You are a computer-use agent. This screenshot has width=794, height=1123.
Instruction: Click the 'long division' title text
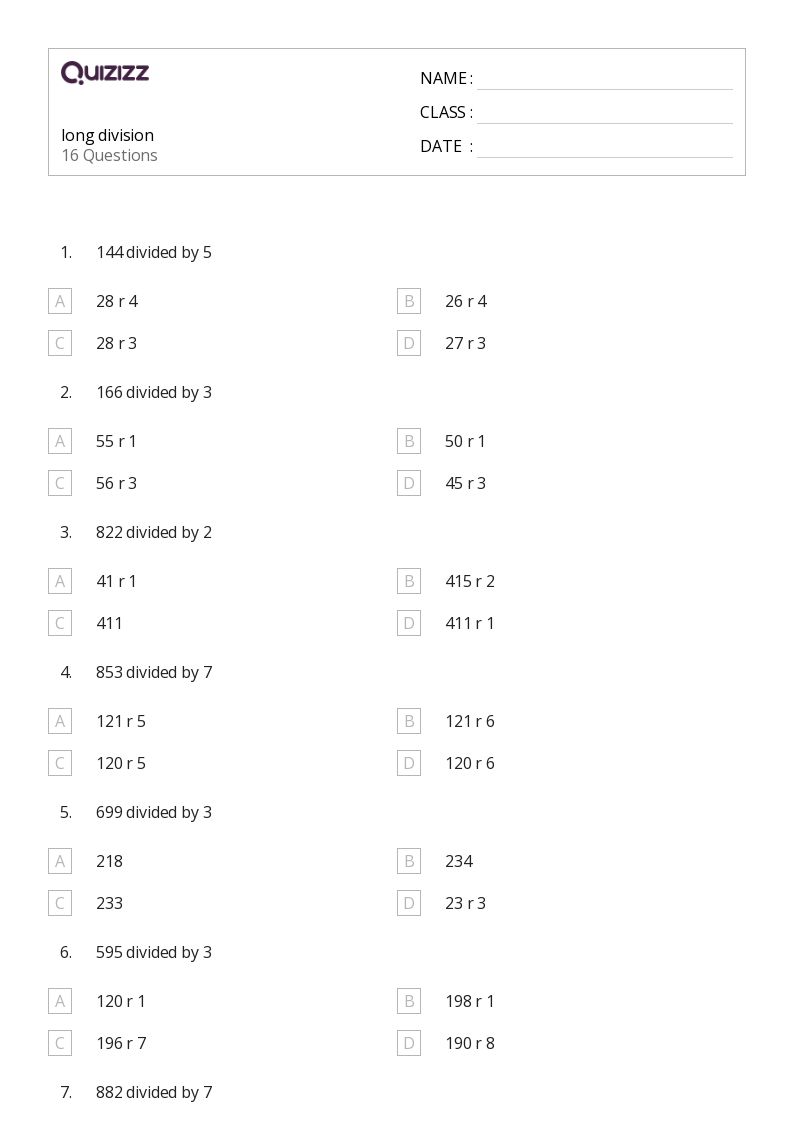[x=108, y=135]
